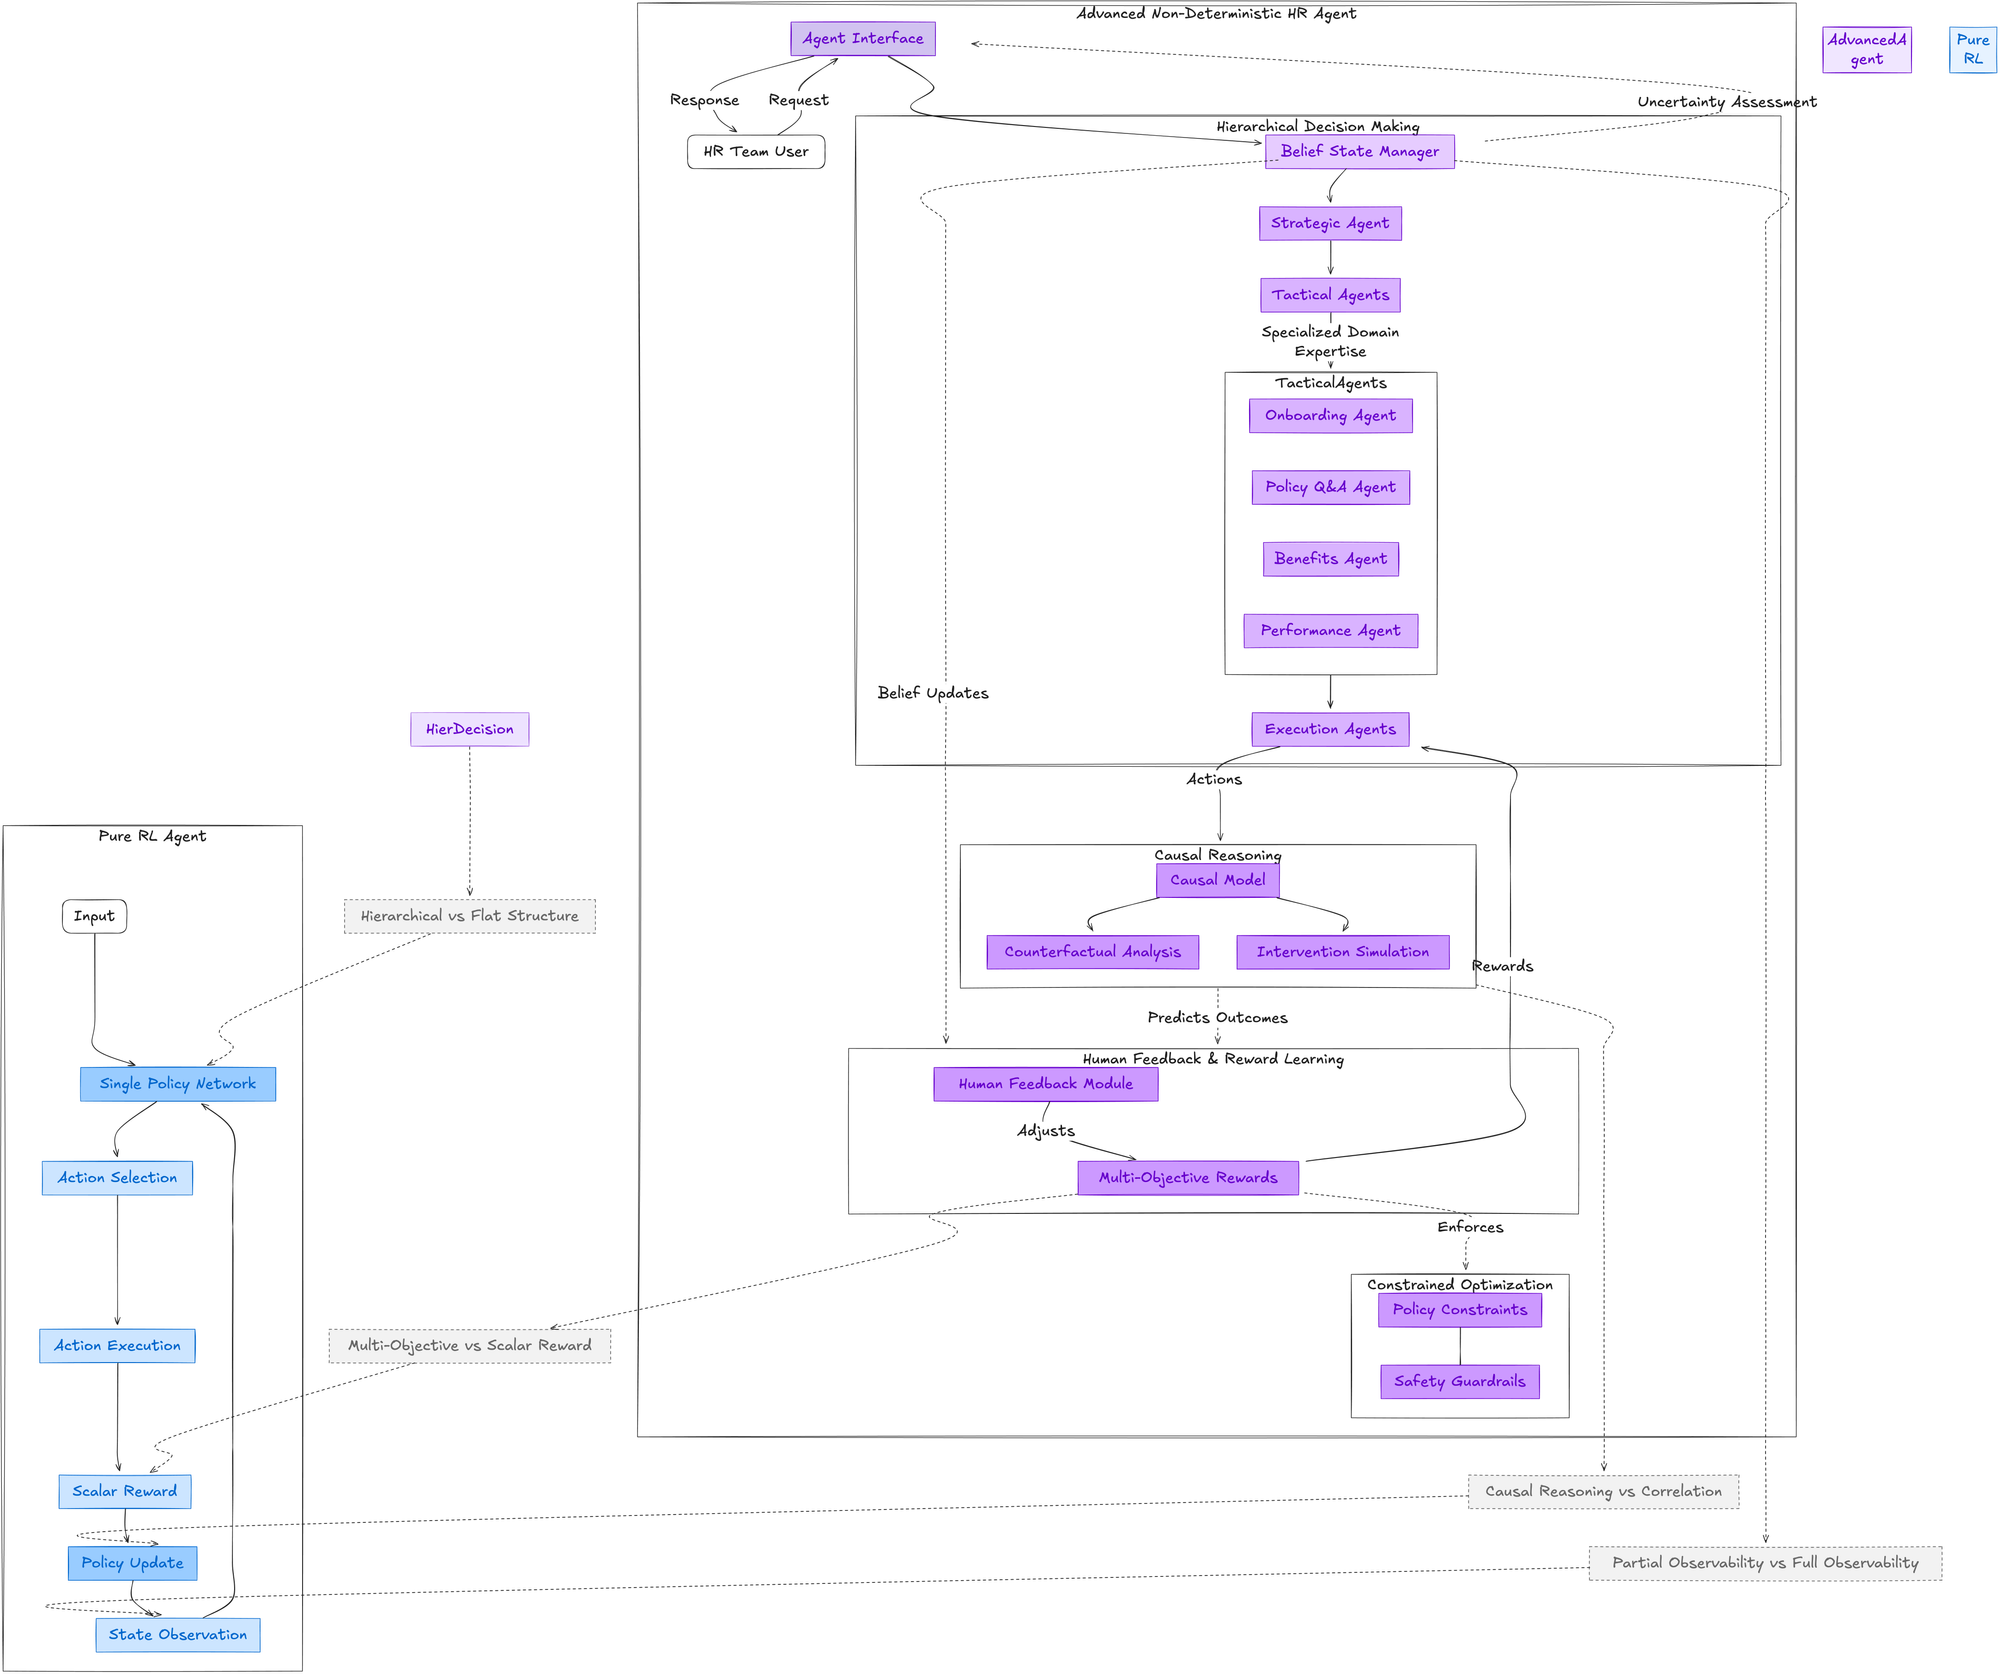Select the Specialized Domain Expertise label
The height and width of the screenshot is (1674, 2000).
pos(1330,342)
